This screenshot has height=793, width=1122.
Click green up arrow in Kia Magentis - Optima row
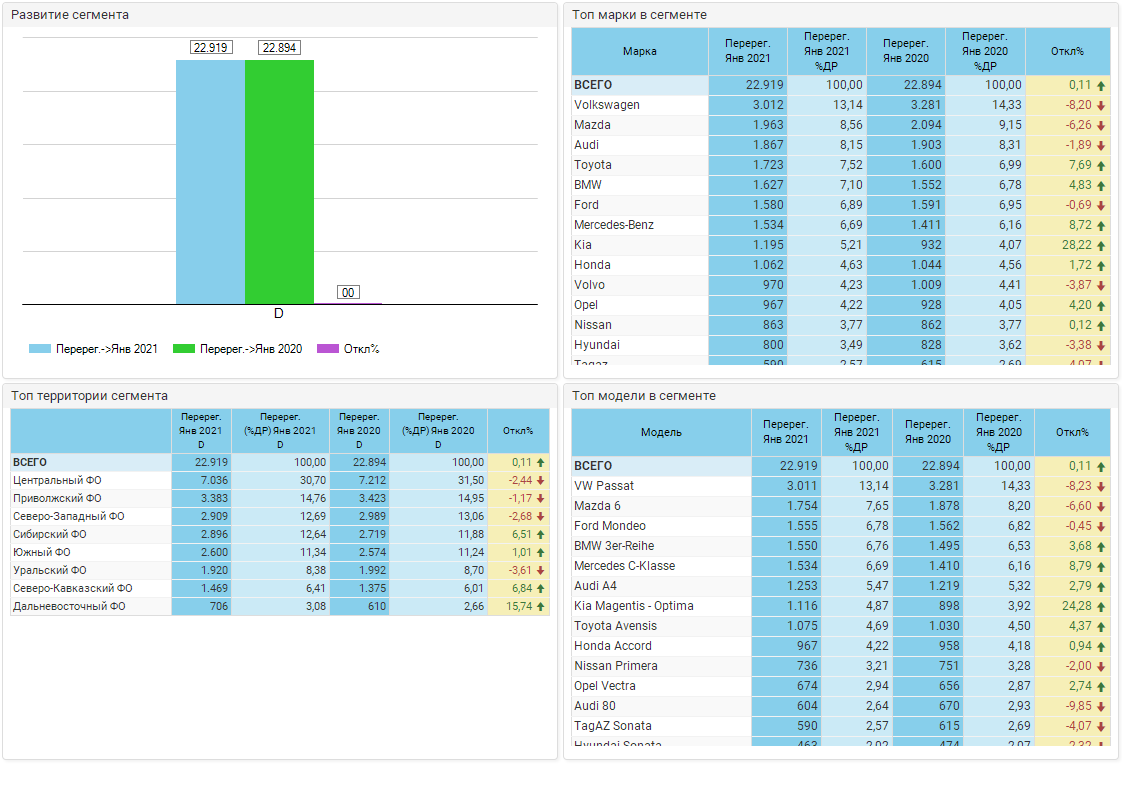pyautogui.click(x=1101, y=606)
